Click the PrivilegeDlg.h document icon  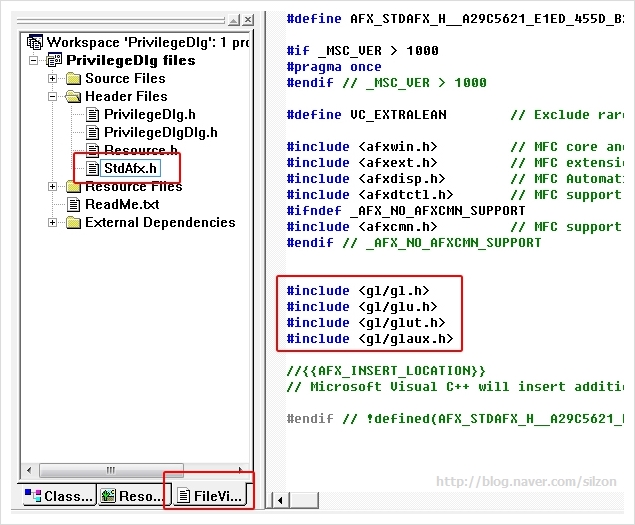(92, 115)
